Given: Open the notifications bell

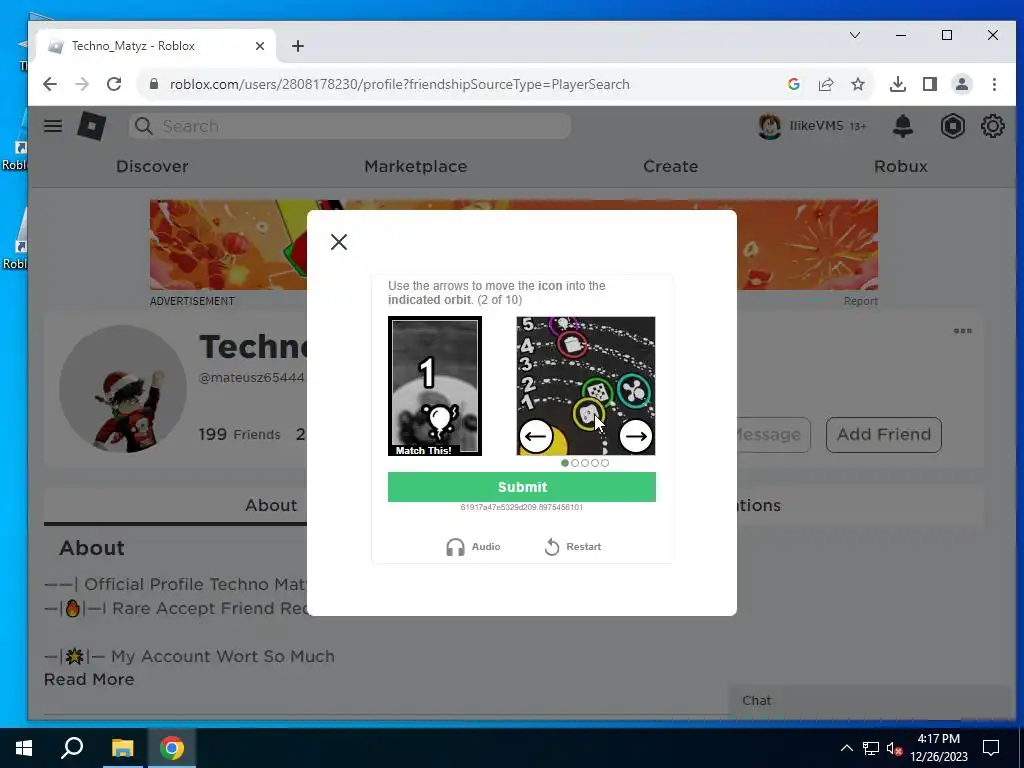Looking at the screenshot, I should (903, 126).
